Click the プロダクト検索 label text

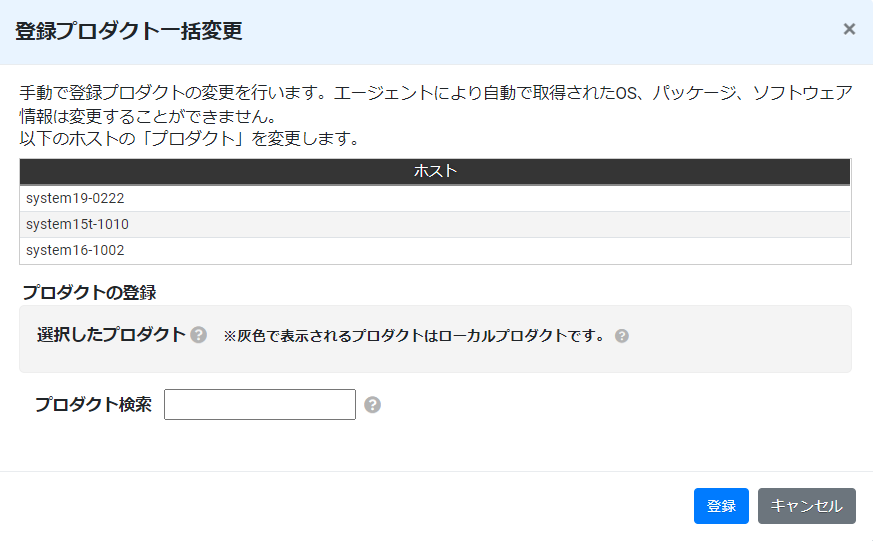click(93, 404)
